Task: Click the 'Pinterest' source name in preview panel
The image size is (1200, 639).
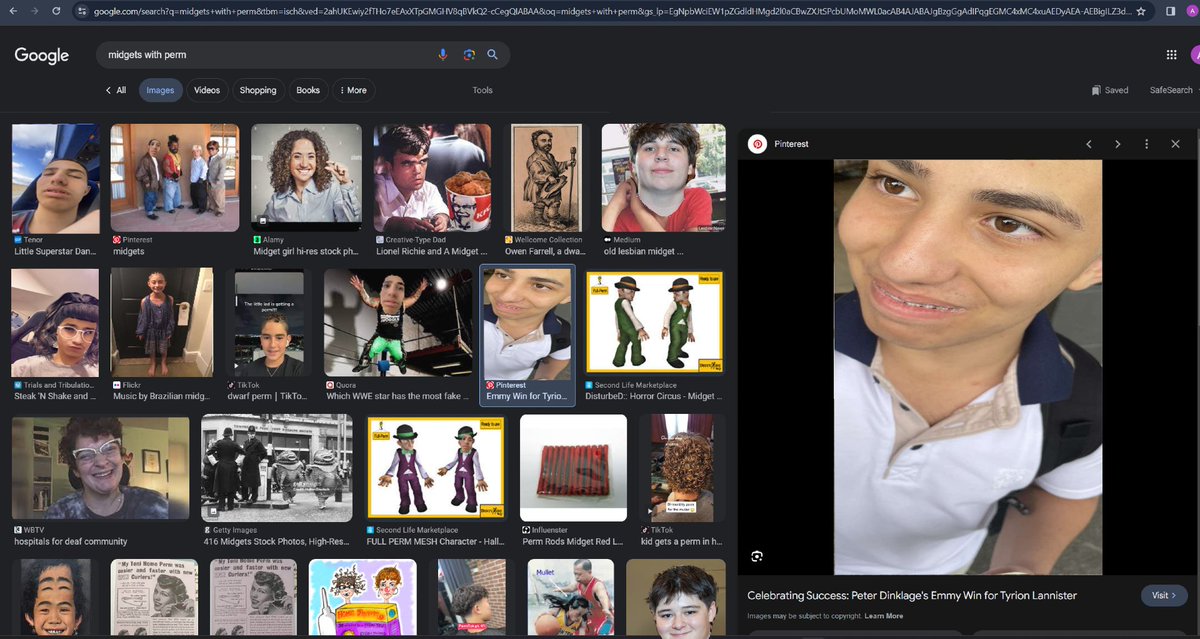Action: pos(791,144)
